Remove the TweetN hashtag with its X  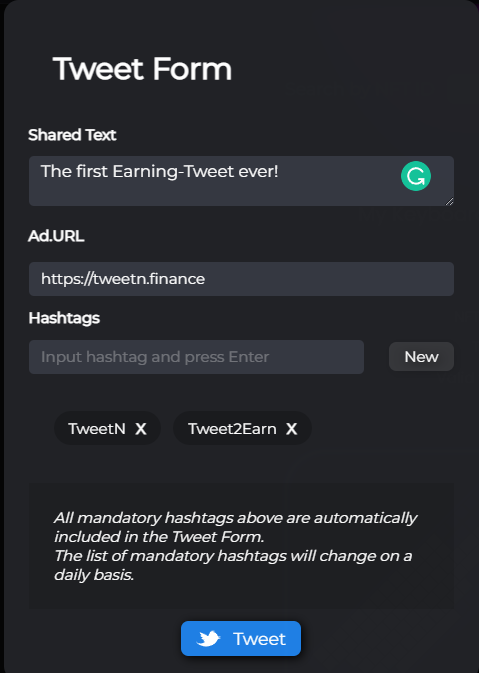141,429
